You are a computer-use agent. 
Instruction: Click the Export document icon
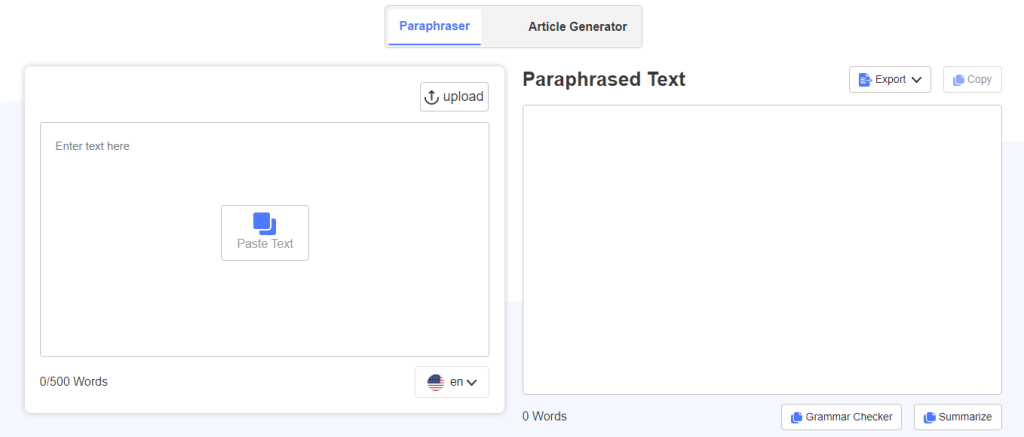(x=864, y=80)
